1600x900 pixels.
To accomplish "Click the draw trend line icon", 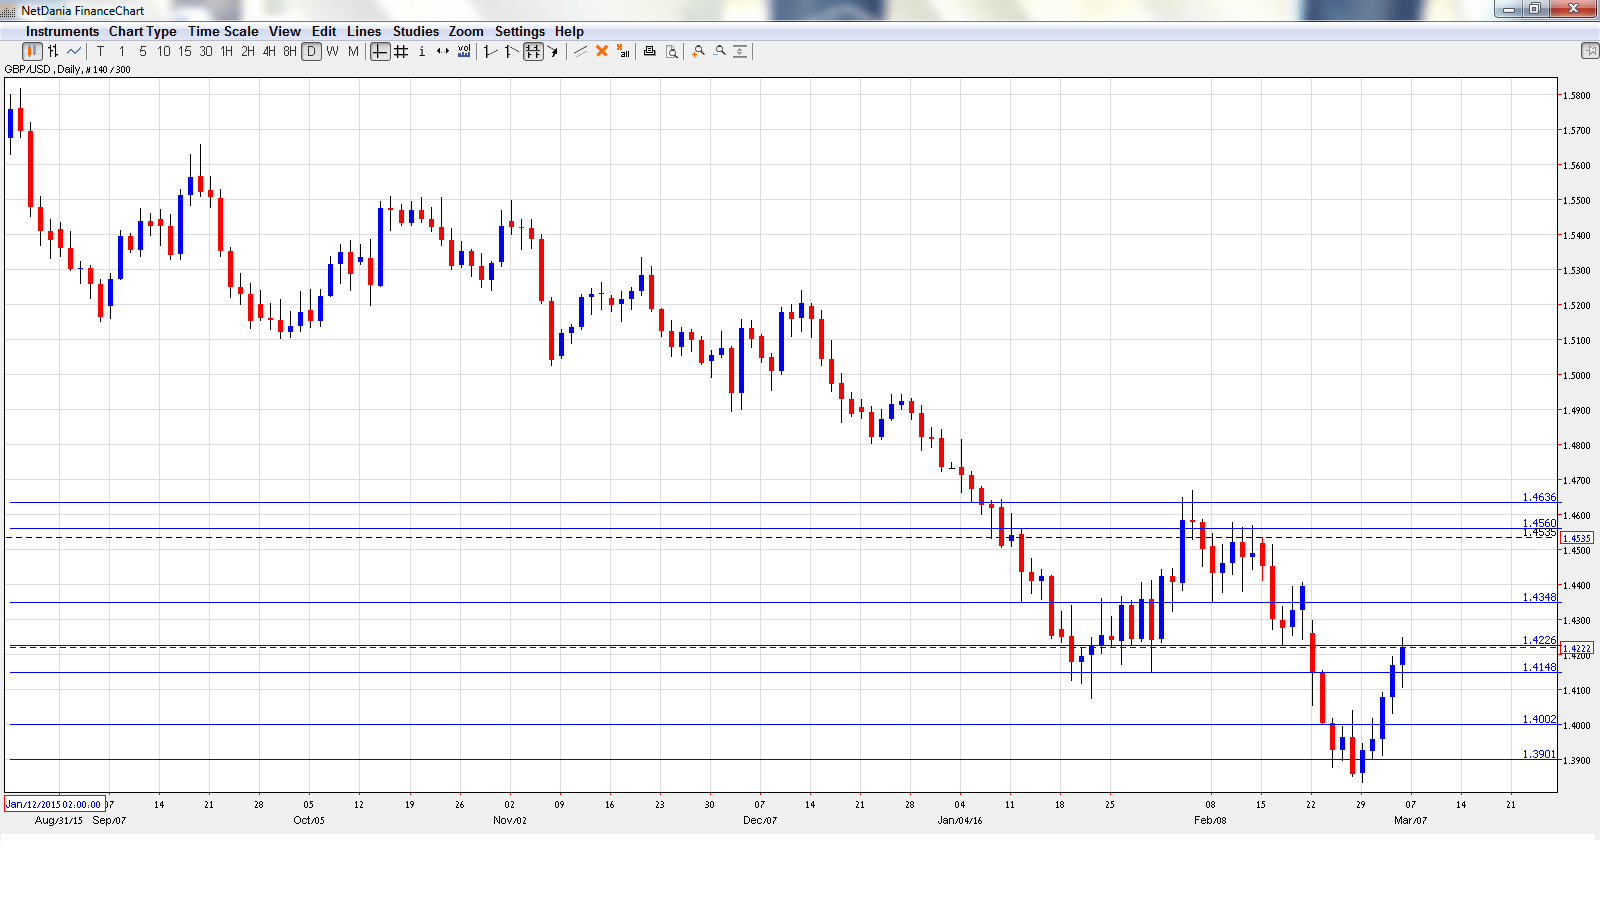I will (x=581, y=51).
